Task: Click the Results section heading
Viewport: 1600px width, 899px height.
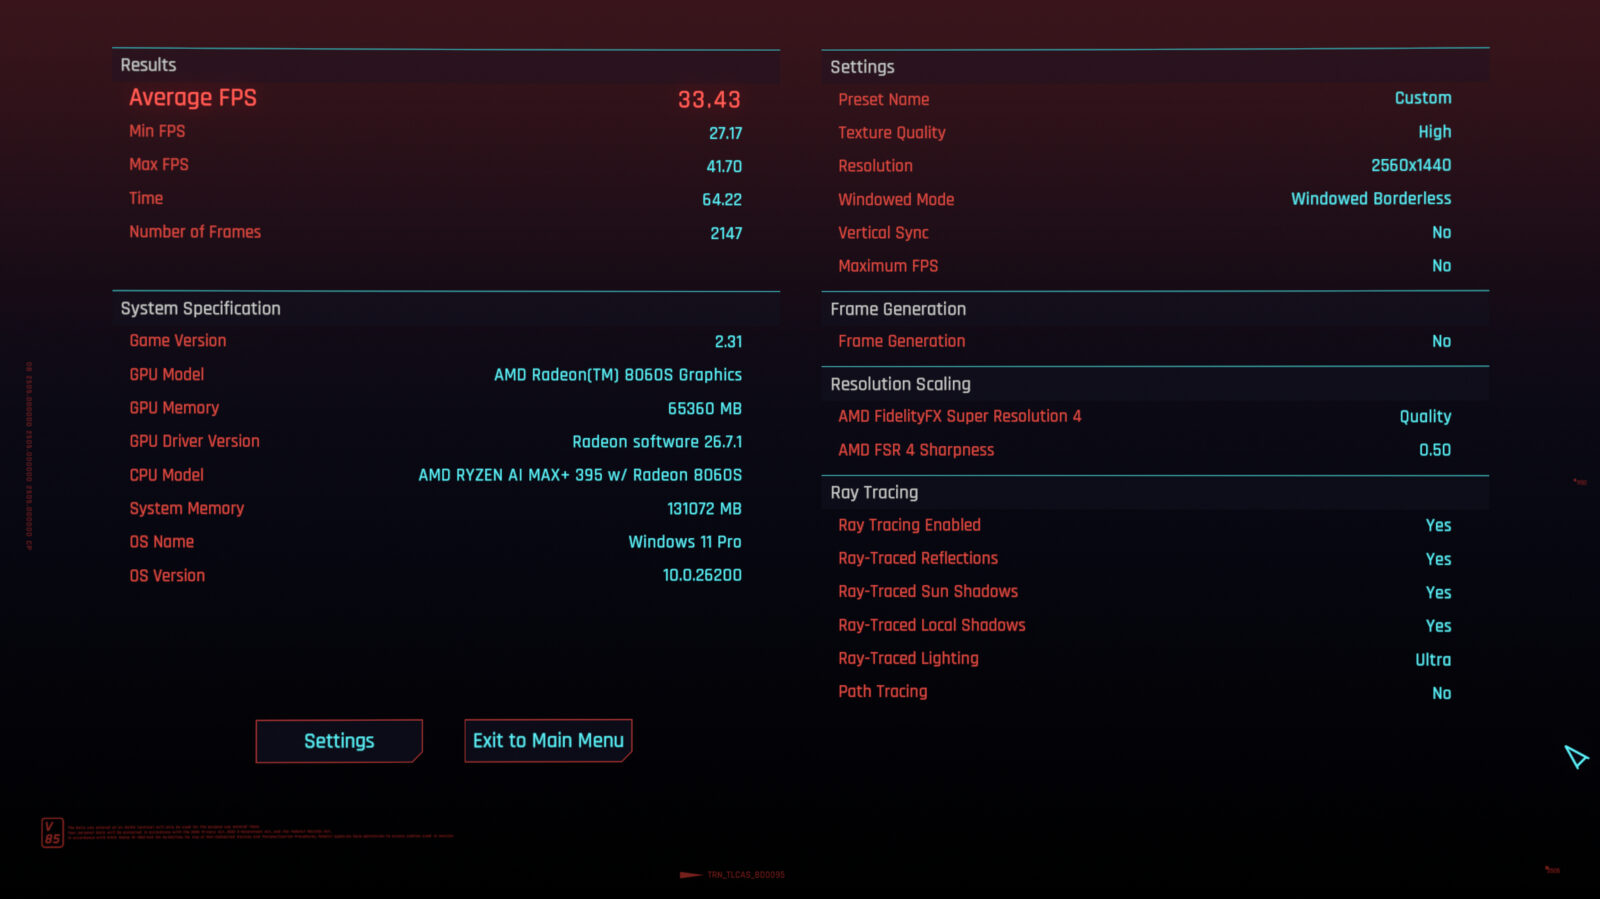Action: pyautogui.click(x=148, y=65)
